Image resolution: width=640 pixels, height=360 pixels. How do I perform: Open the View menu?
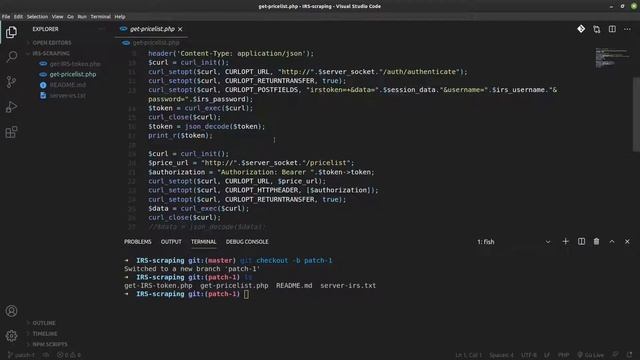[57, 17]
